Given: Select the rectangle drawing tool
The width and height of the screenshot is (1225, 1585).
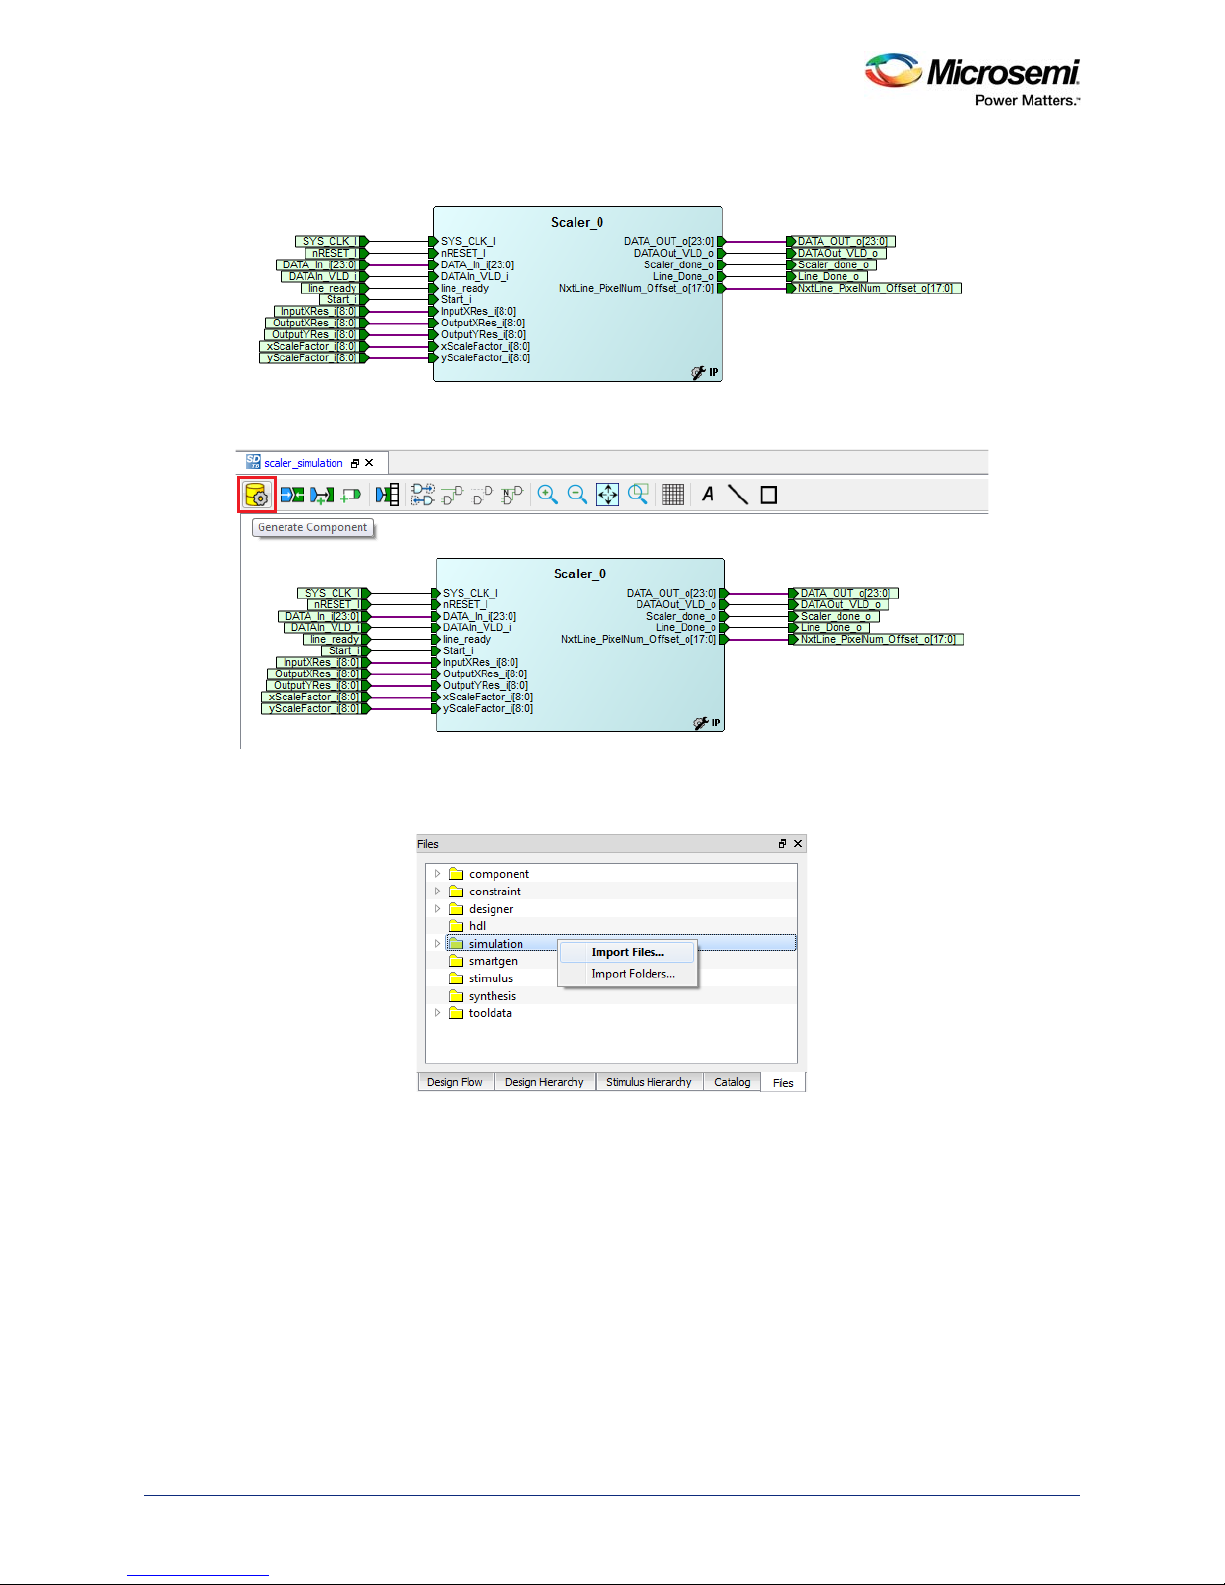Looking at the screenshot, I should click(769, 495).
